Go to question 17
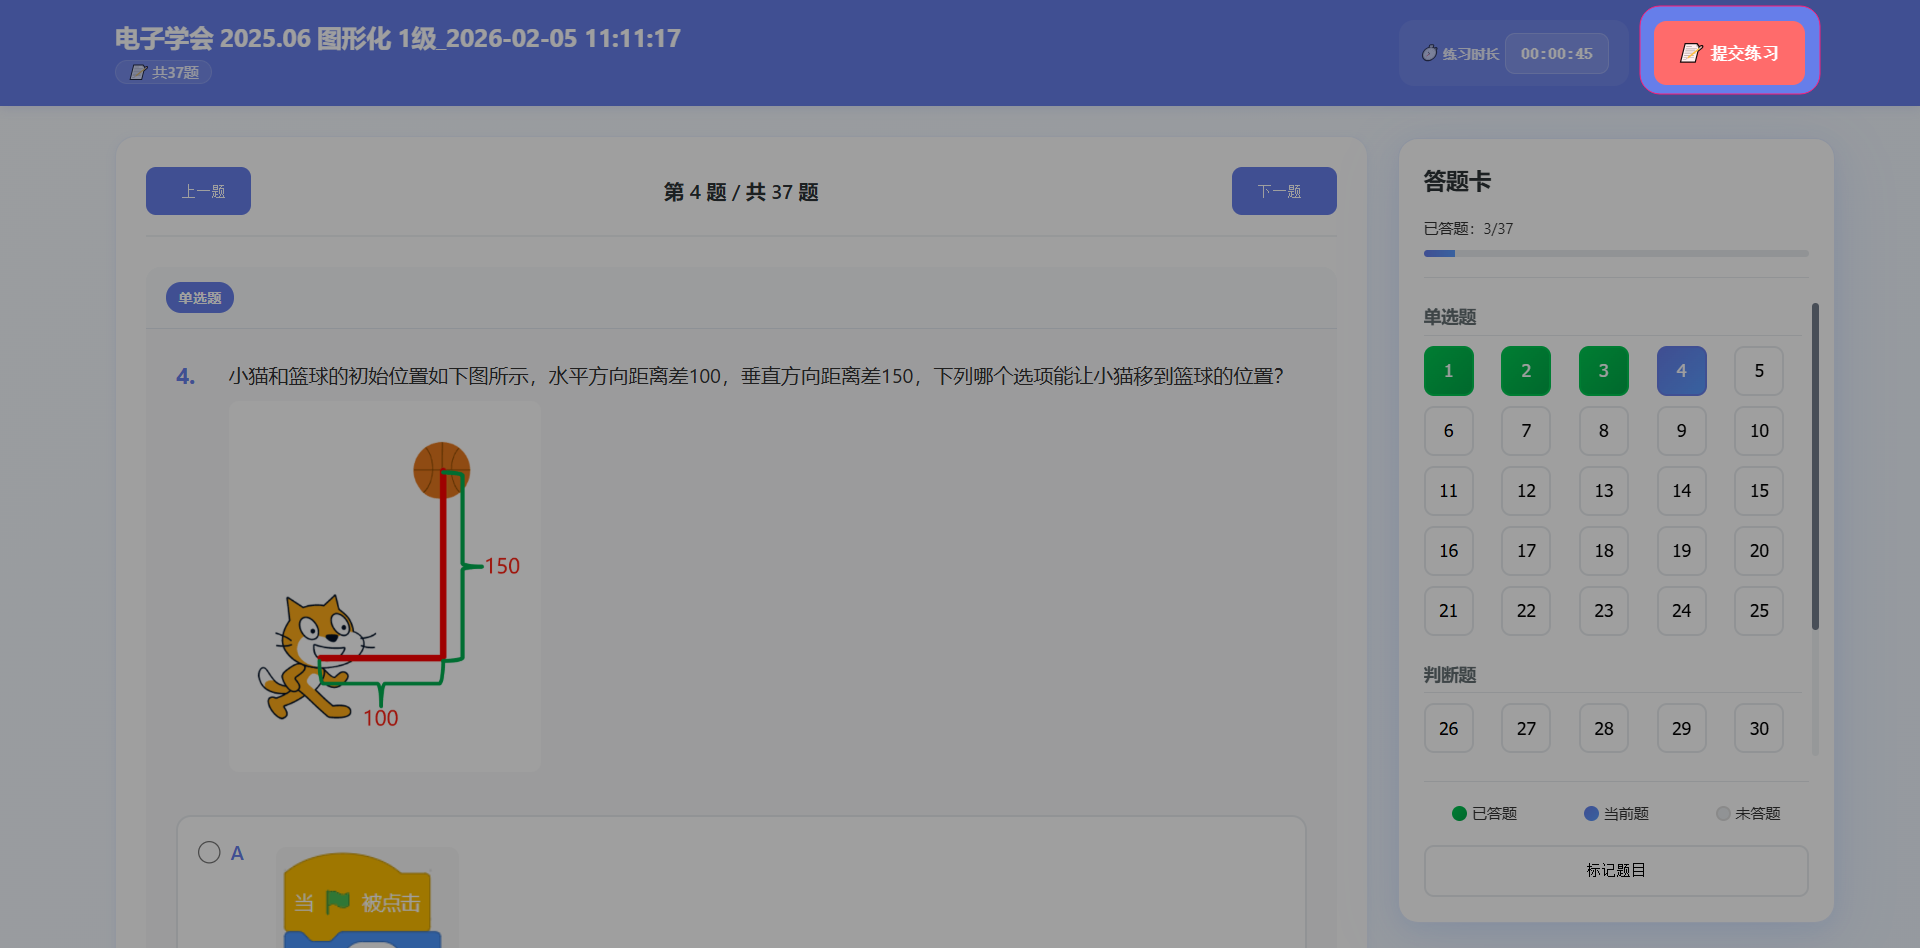Viewport: 1920px width, 948px height. click(1526, 551)
